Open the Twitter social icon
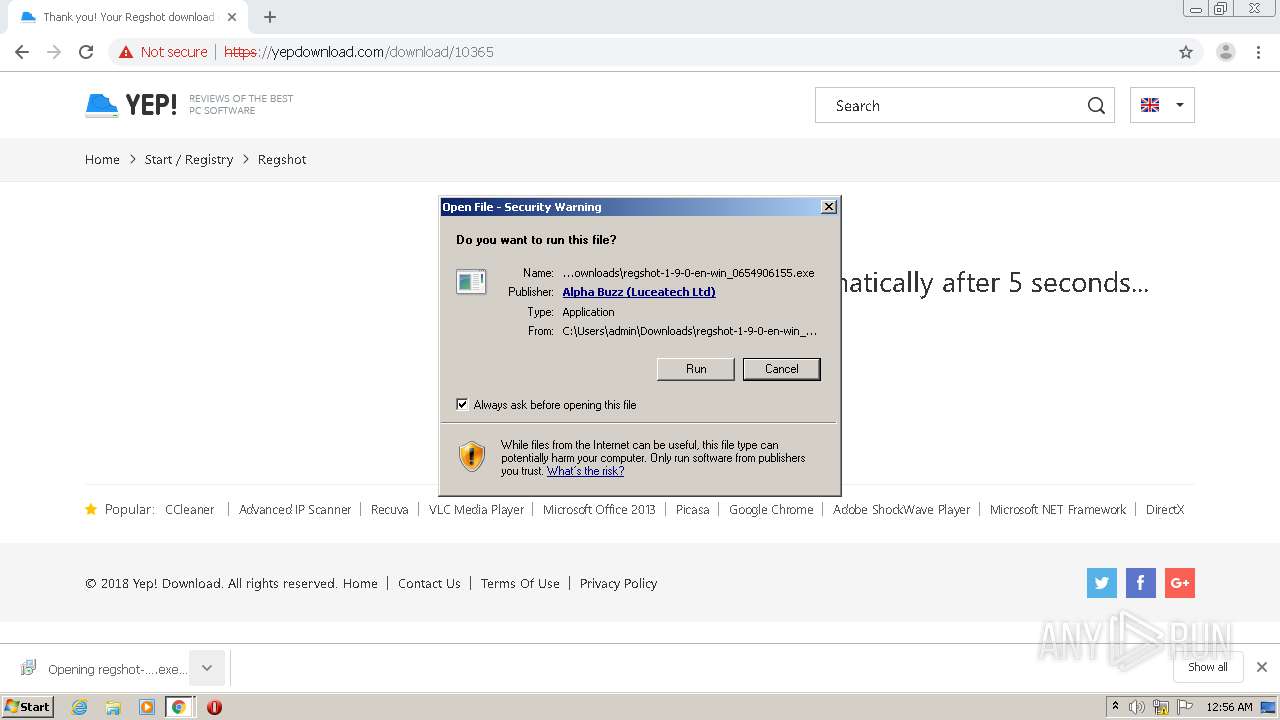 point(1102,583)
